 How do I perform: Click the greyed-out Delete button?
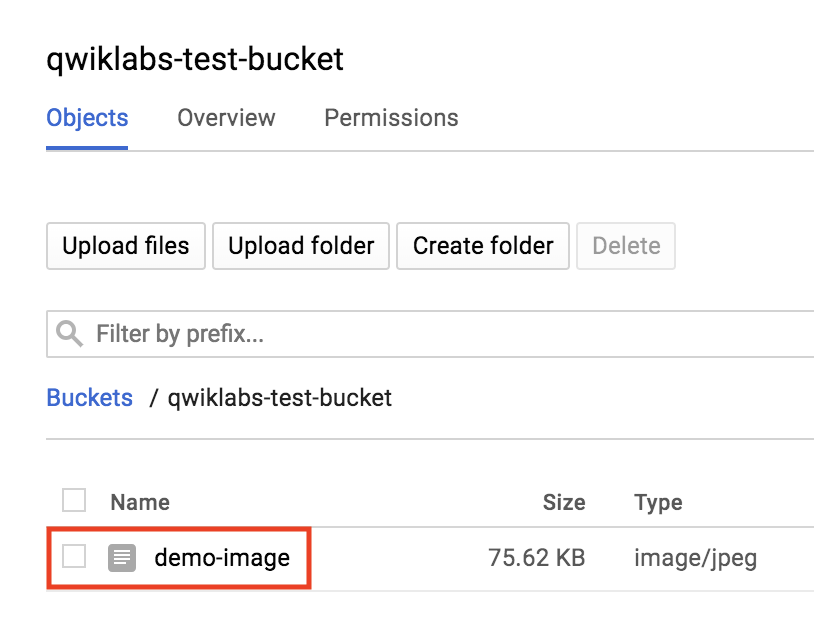626,246
